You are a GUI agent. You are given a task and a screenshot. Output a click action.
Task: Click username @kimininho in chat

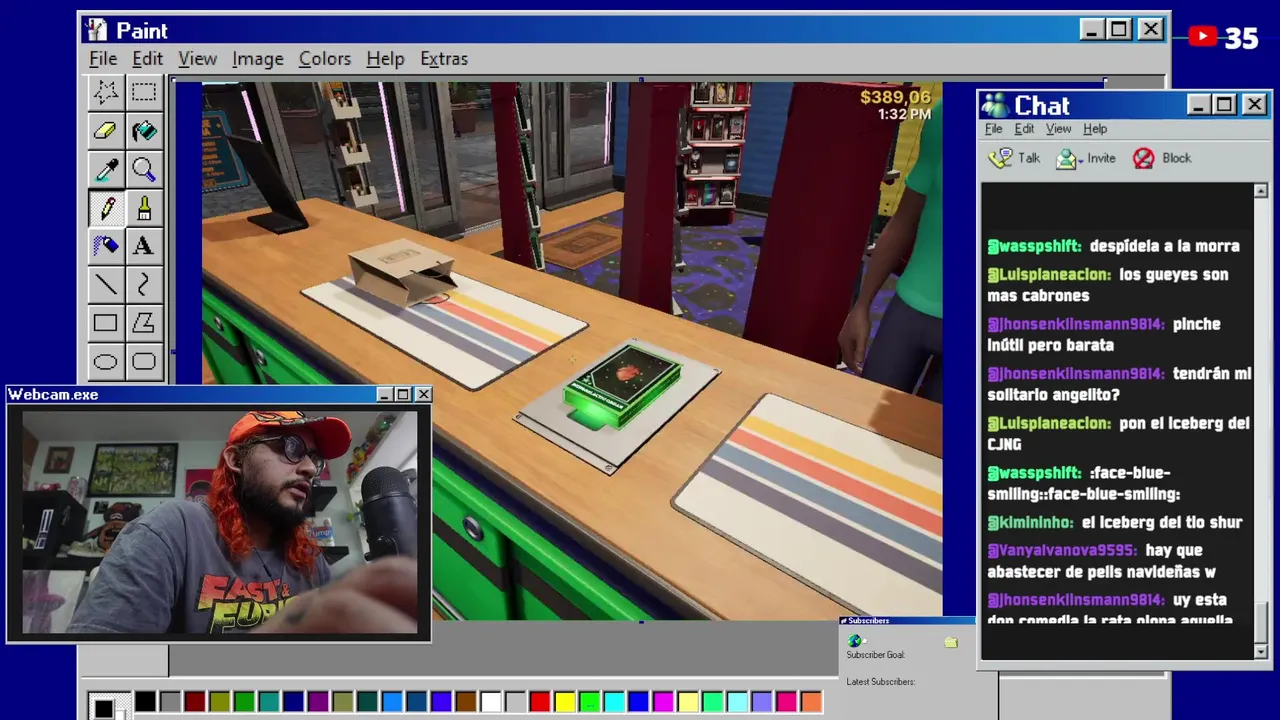(1030, 522)
